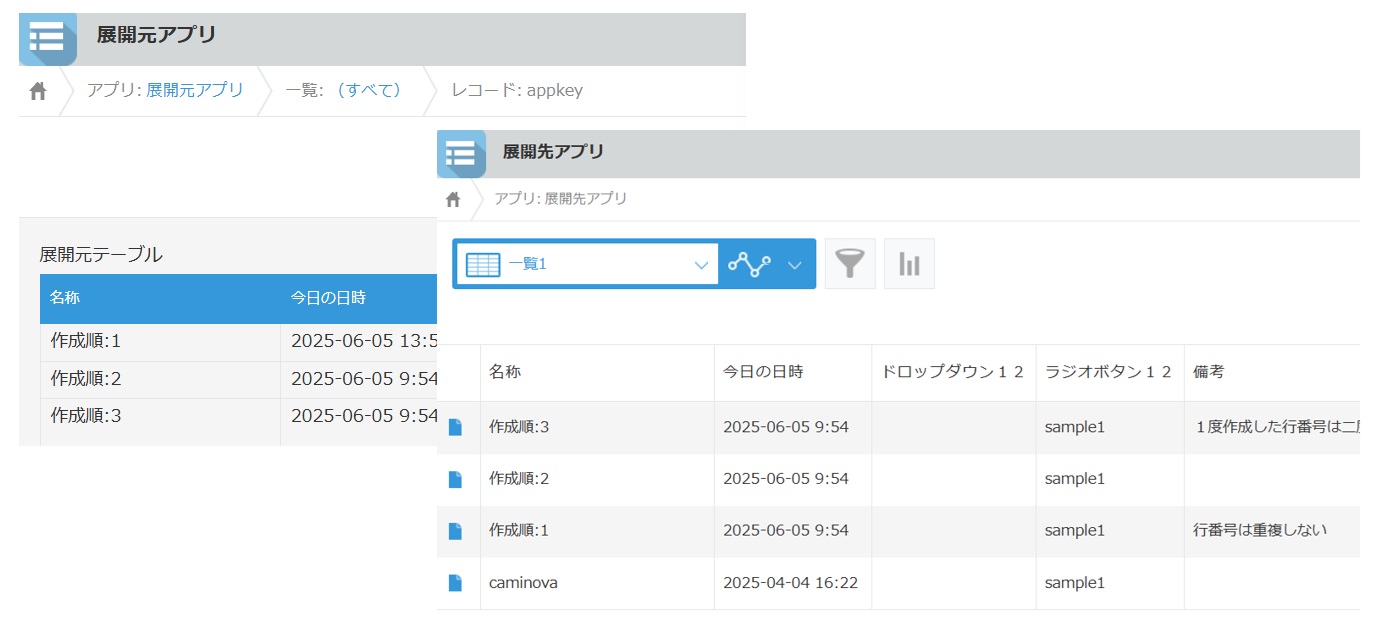Click the 備考 column header
The height and width of the screenshot is (618, 1375).
(x=1209, y=372)
